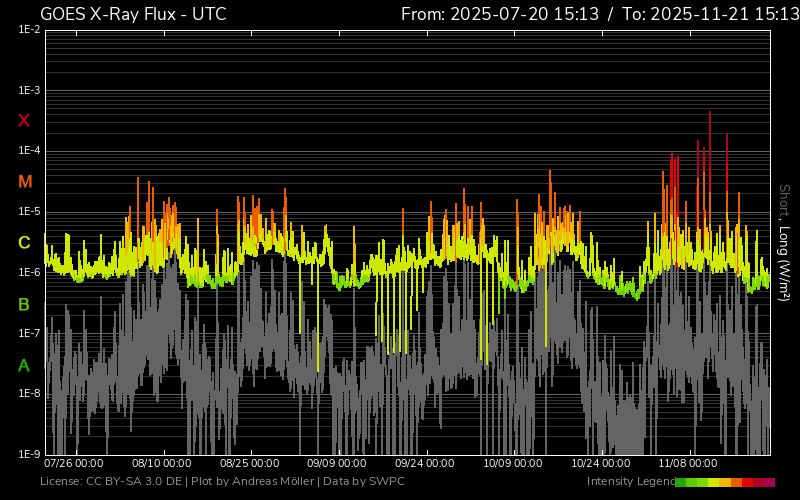Select the 07/26 00:00 time axis marker
Image resolution: width=800 pixels, height=500 pixels.
[x=74, y=464]
